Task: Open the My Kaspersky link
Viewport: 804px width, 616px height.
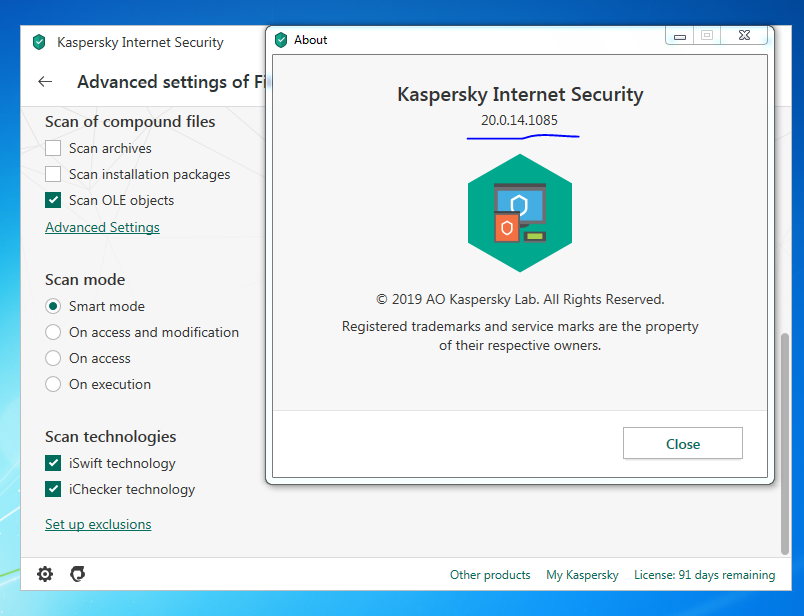Action: (582, 575)
